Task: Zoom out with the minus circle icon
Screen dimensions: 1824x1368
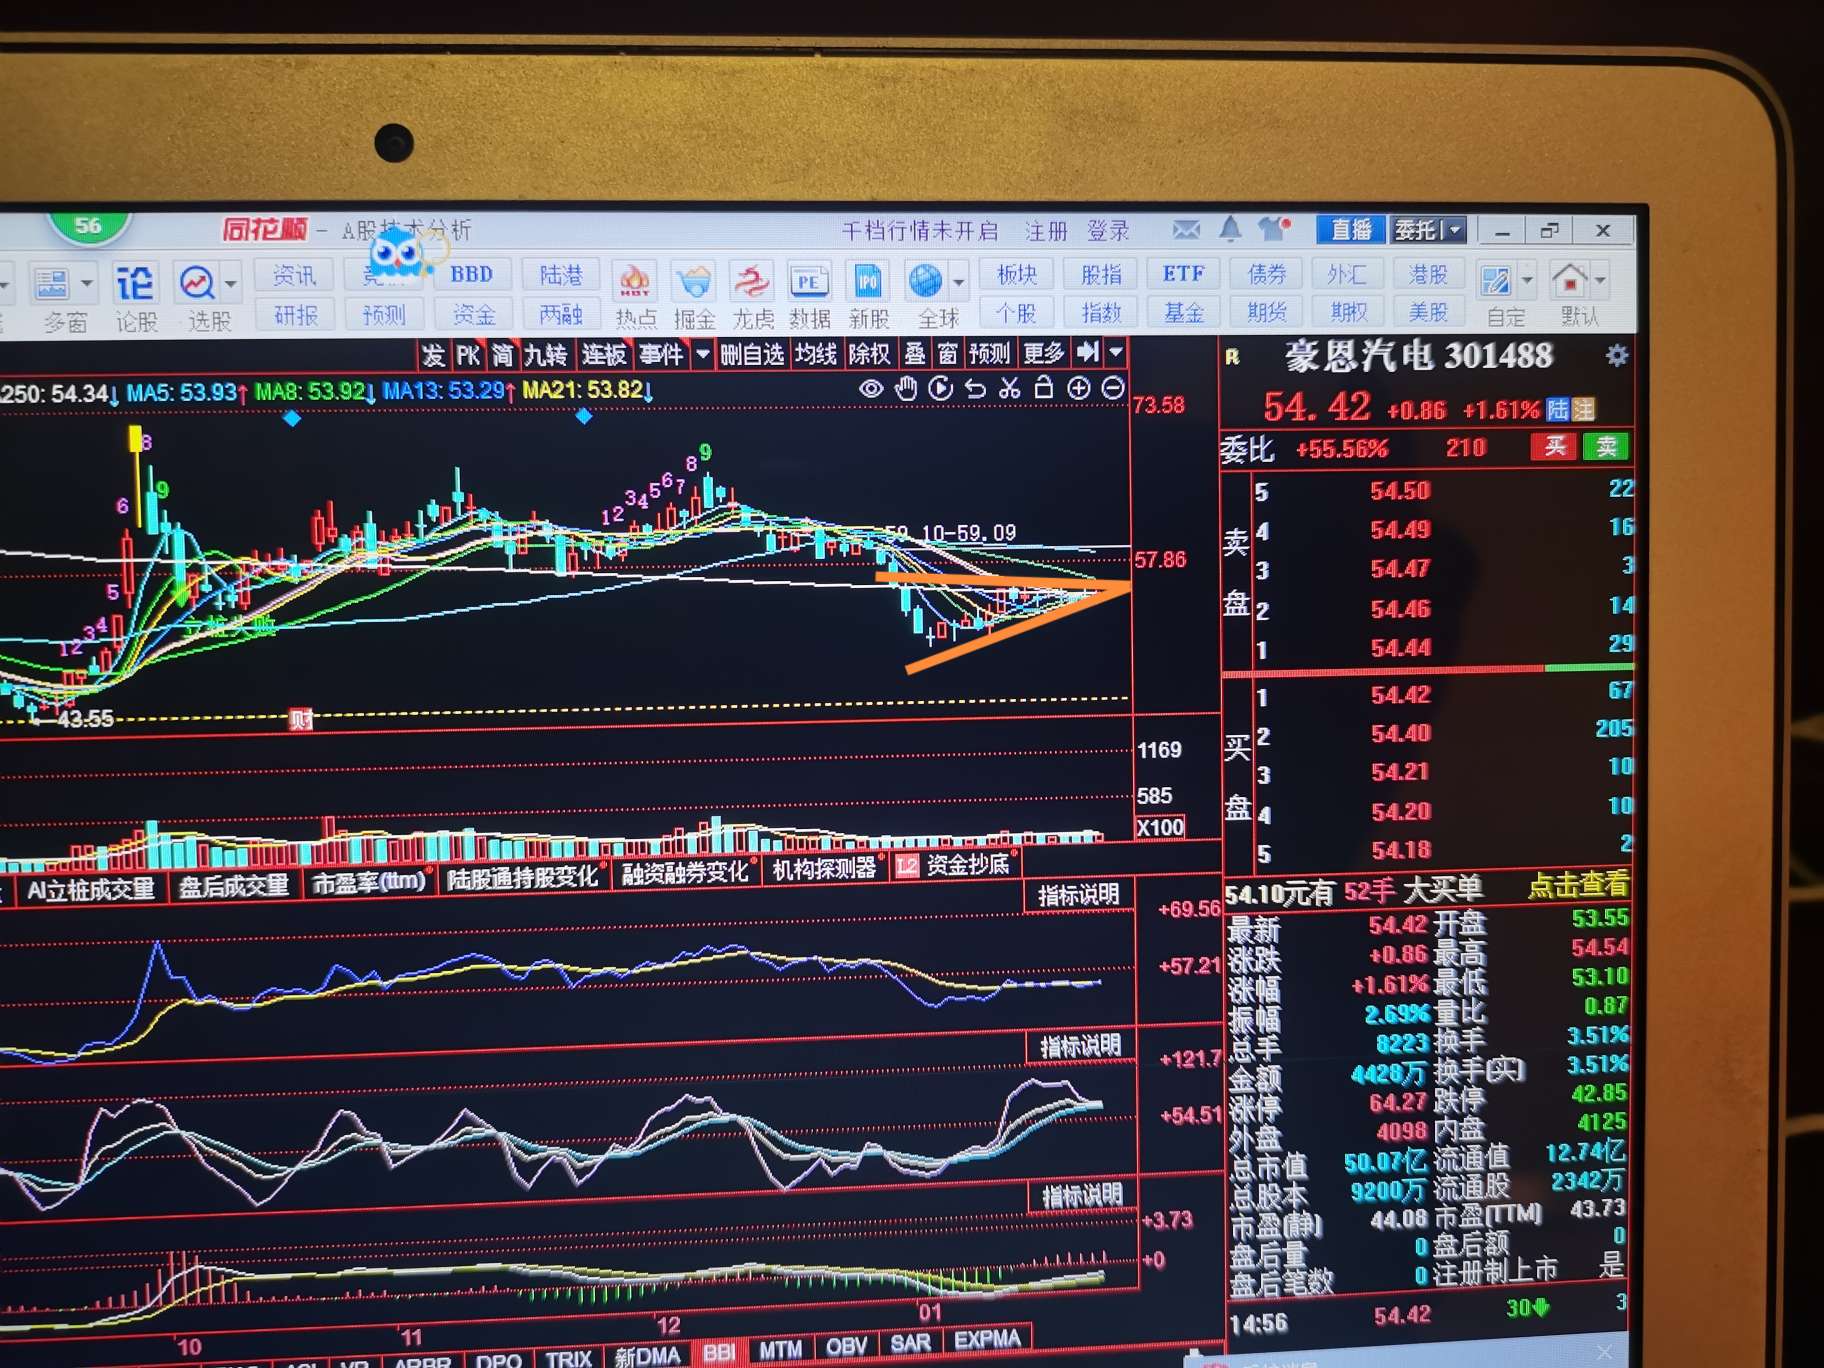Action: point(1113,388)
